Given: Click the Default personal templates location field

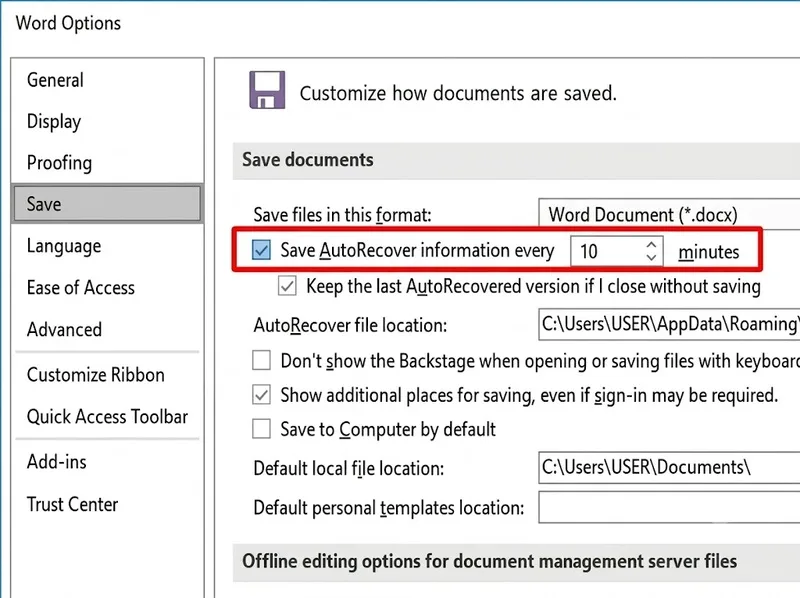Looking at the screenshot, I should coord(669,507).
